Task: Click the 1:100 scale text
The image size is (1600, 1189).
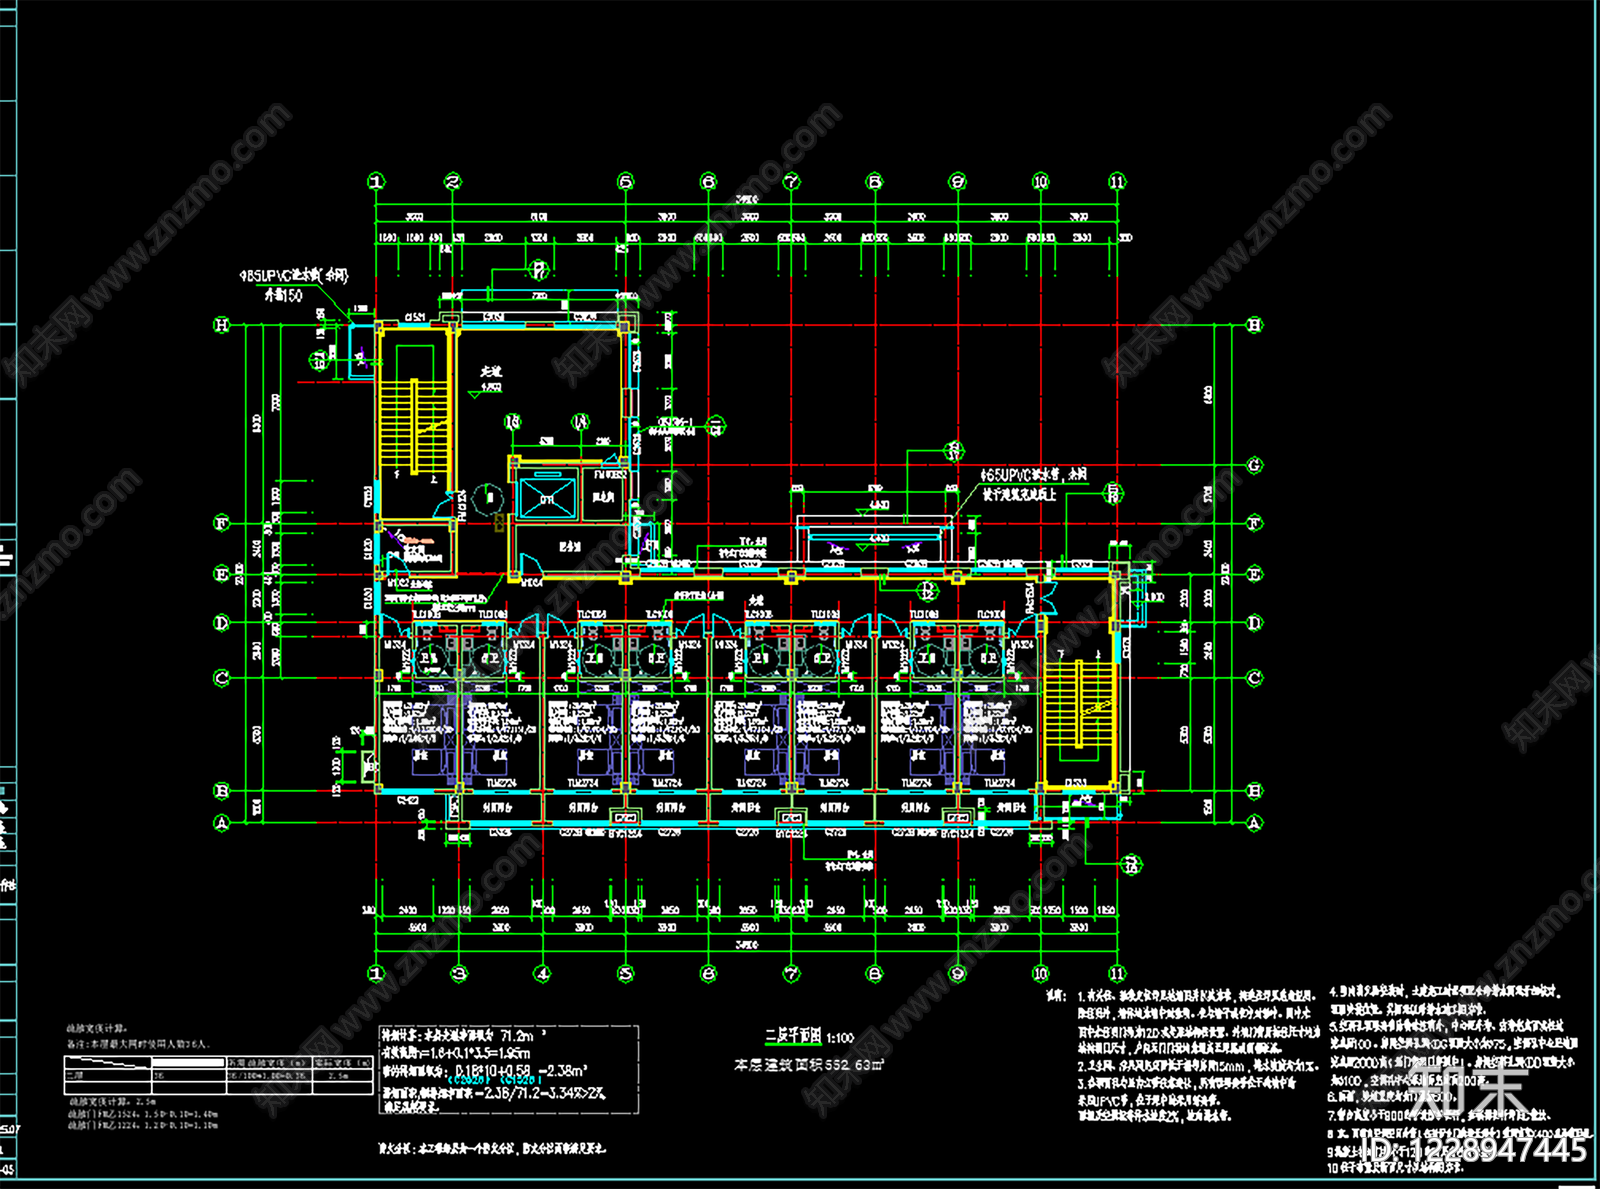Action: coord(840,1038)
